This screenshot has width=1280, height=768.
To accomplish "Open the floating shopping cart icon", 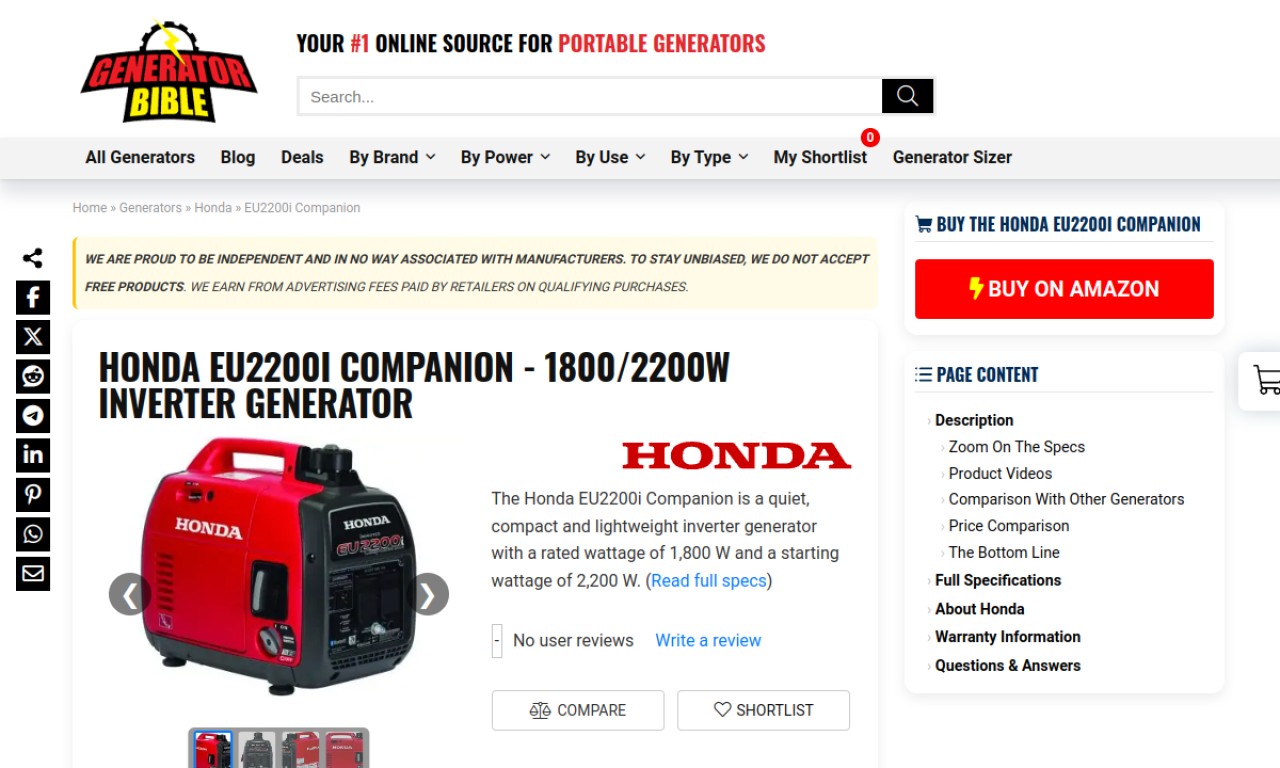I will [1264, 380].
